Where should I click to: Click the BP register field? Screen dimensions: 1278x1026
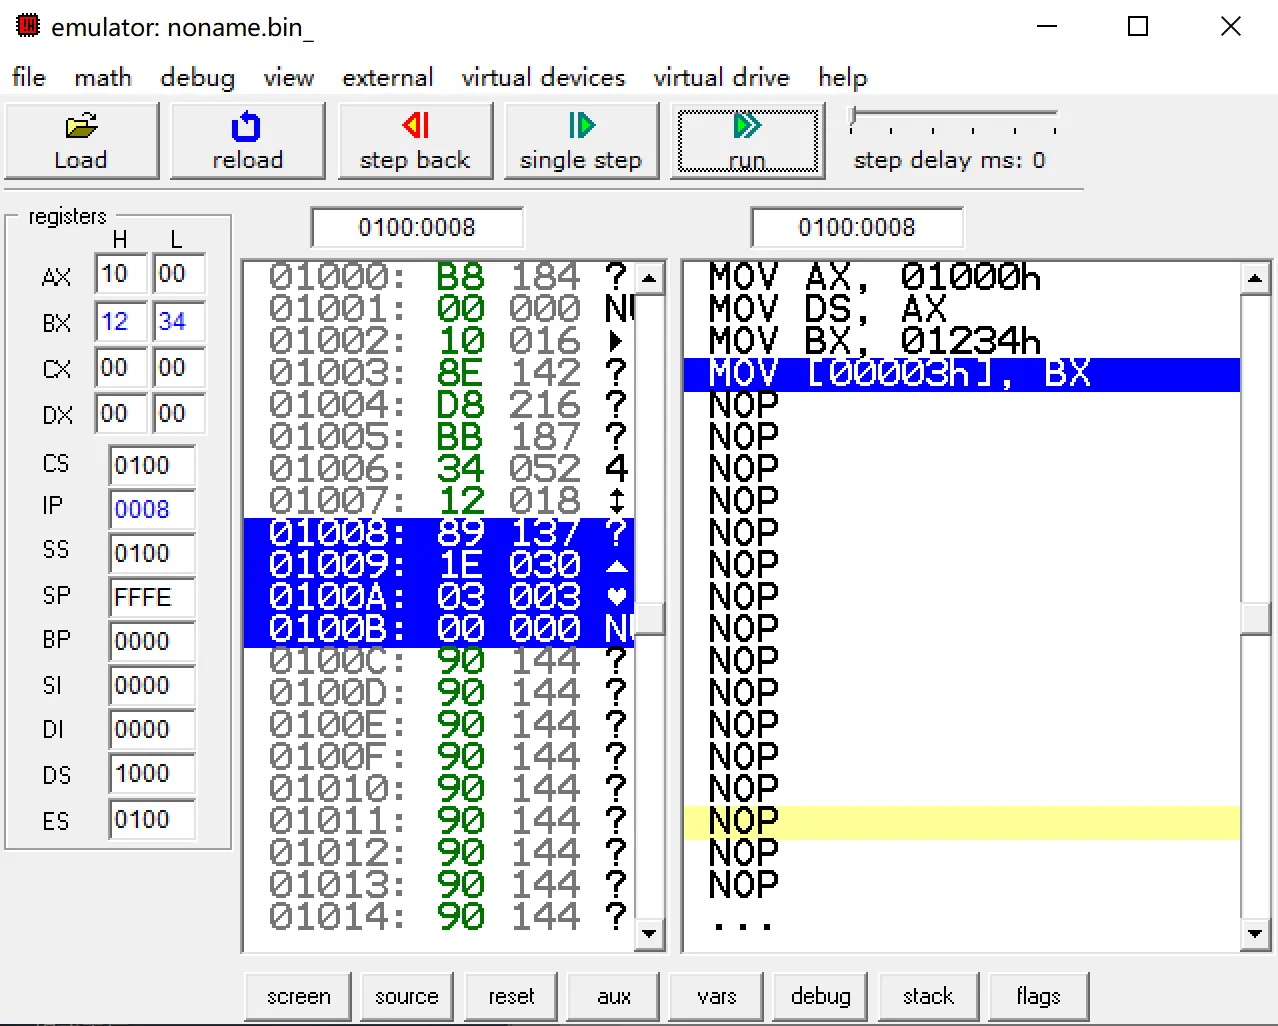click(152, 642)
